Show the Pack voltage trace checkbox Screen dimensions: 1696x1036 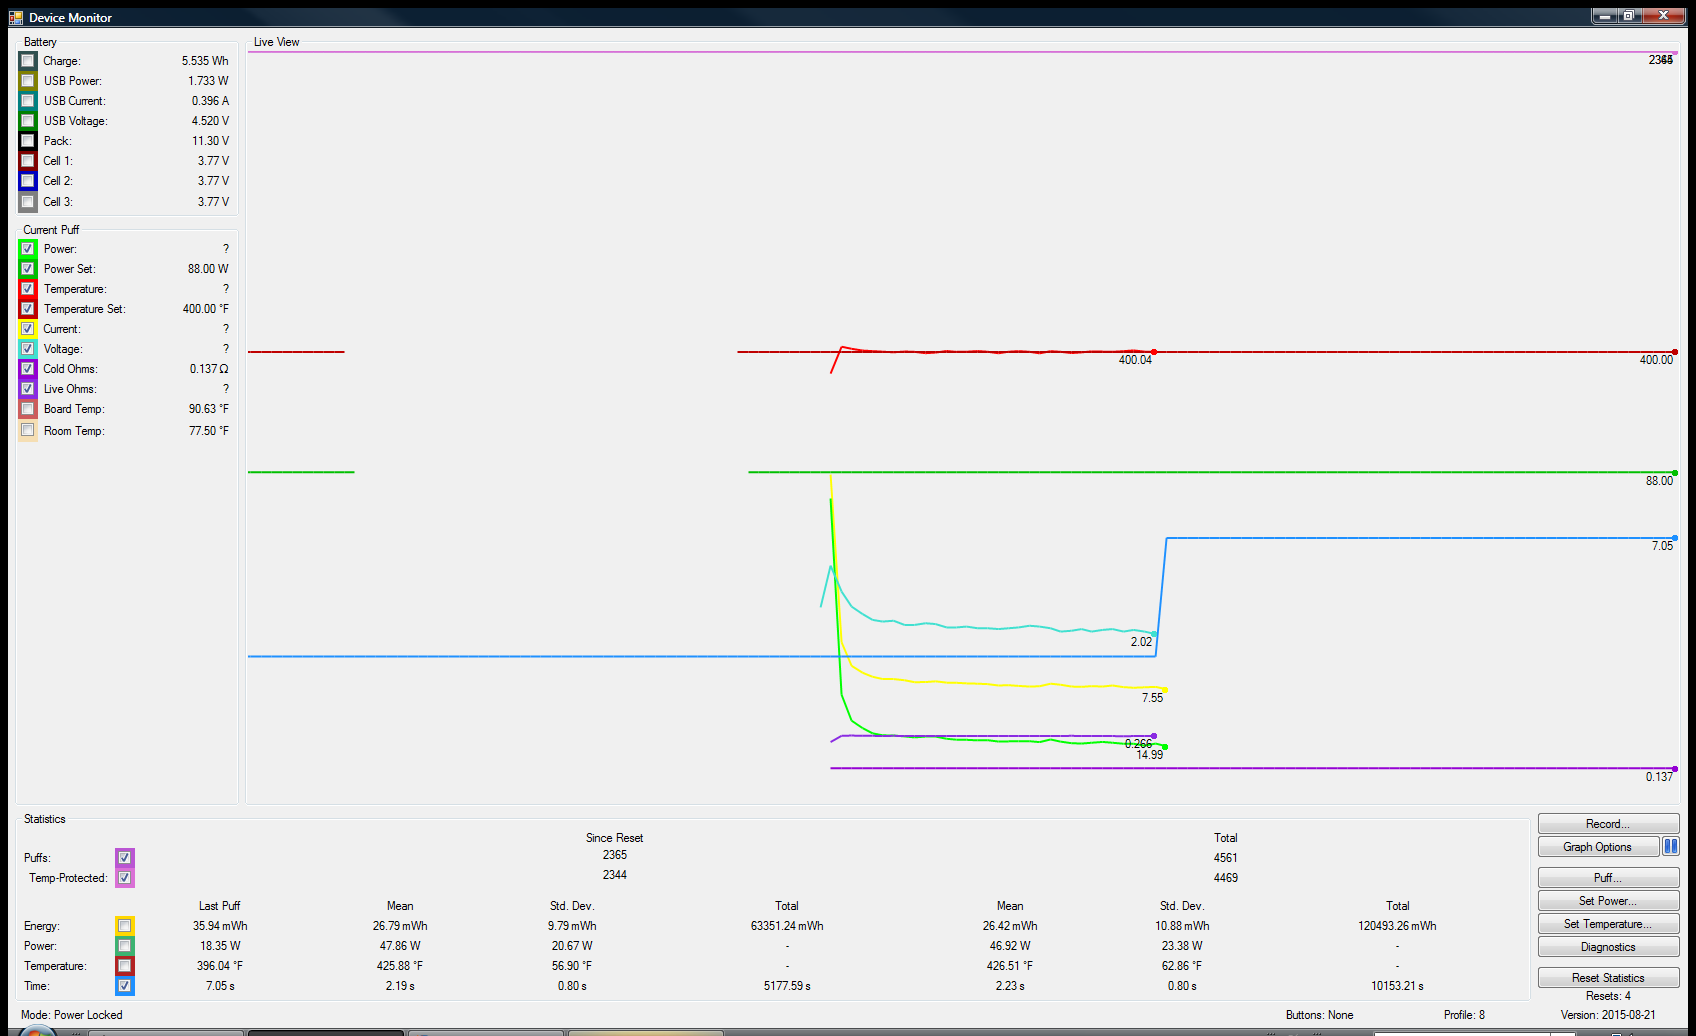(x=28, y=141)
